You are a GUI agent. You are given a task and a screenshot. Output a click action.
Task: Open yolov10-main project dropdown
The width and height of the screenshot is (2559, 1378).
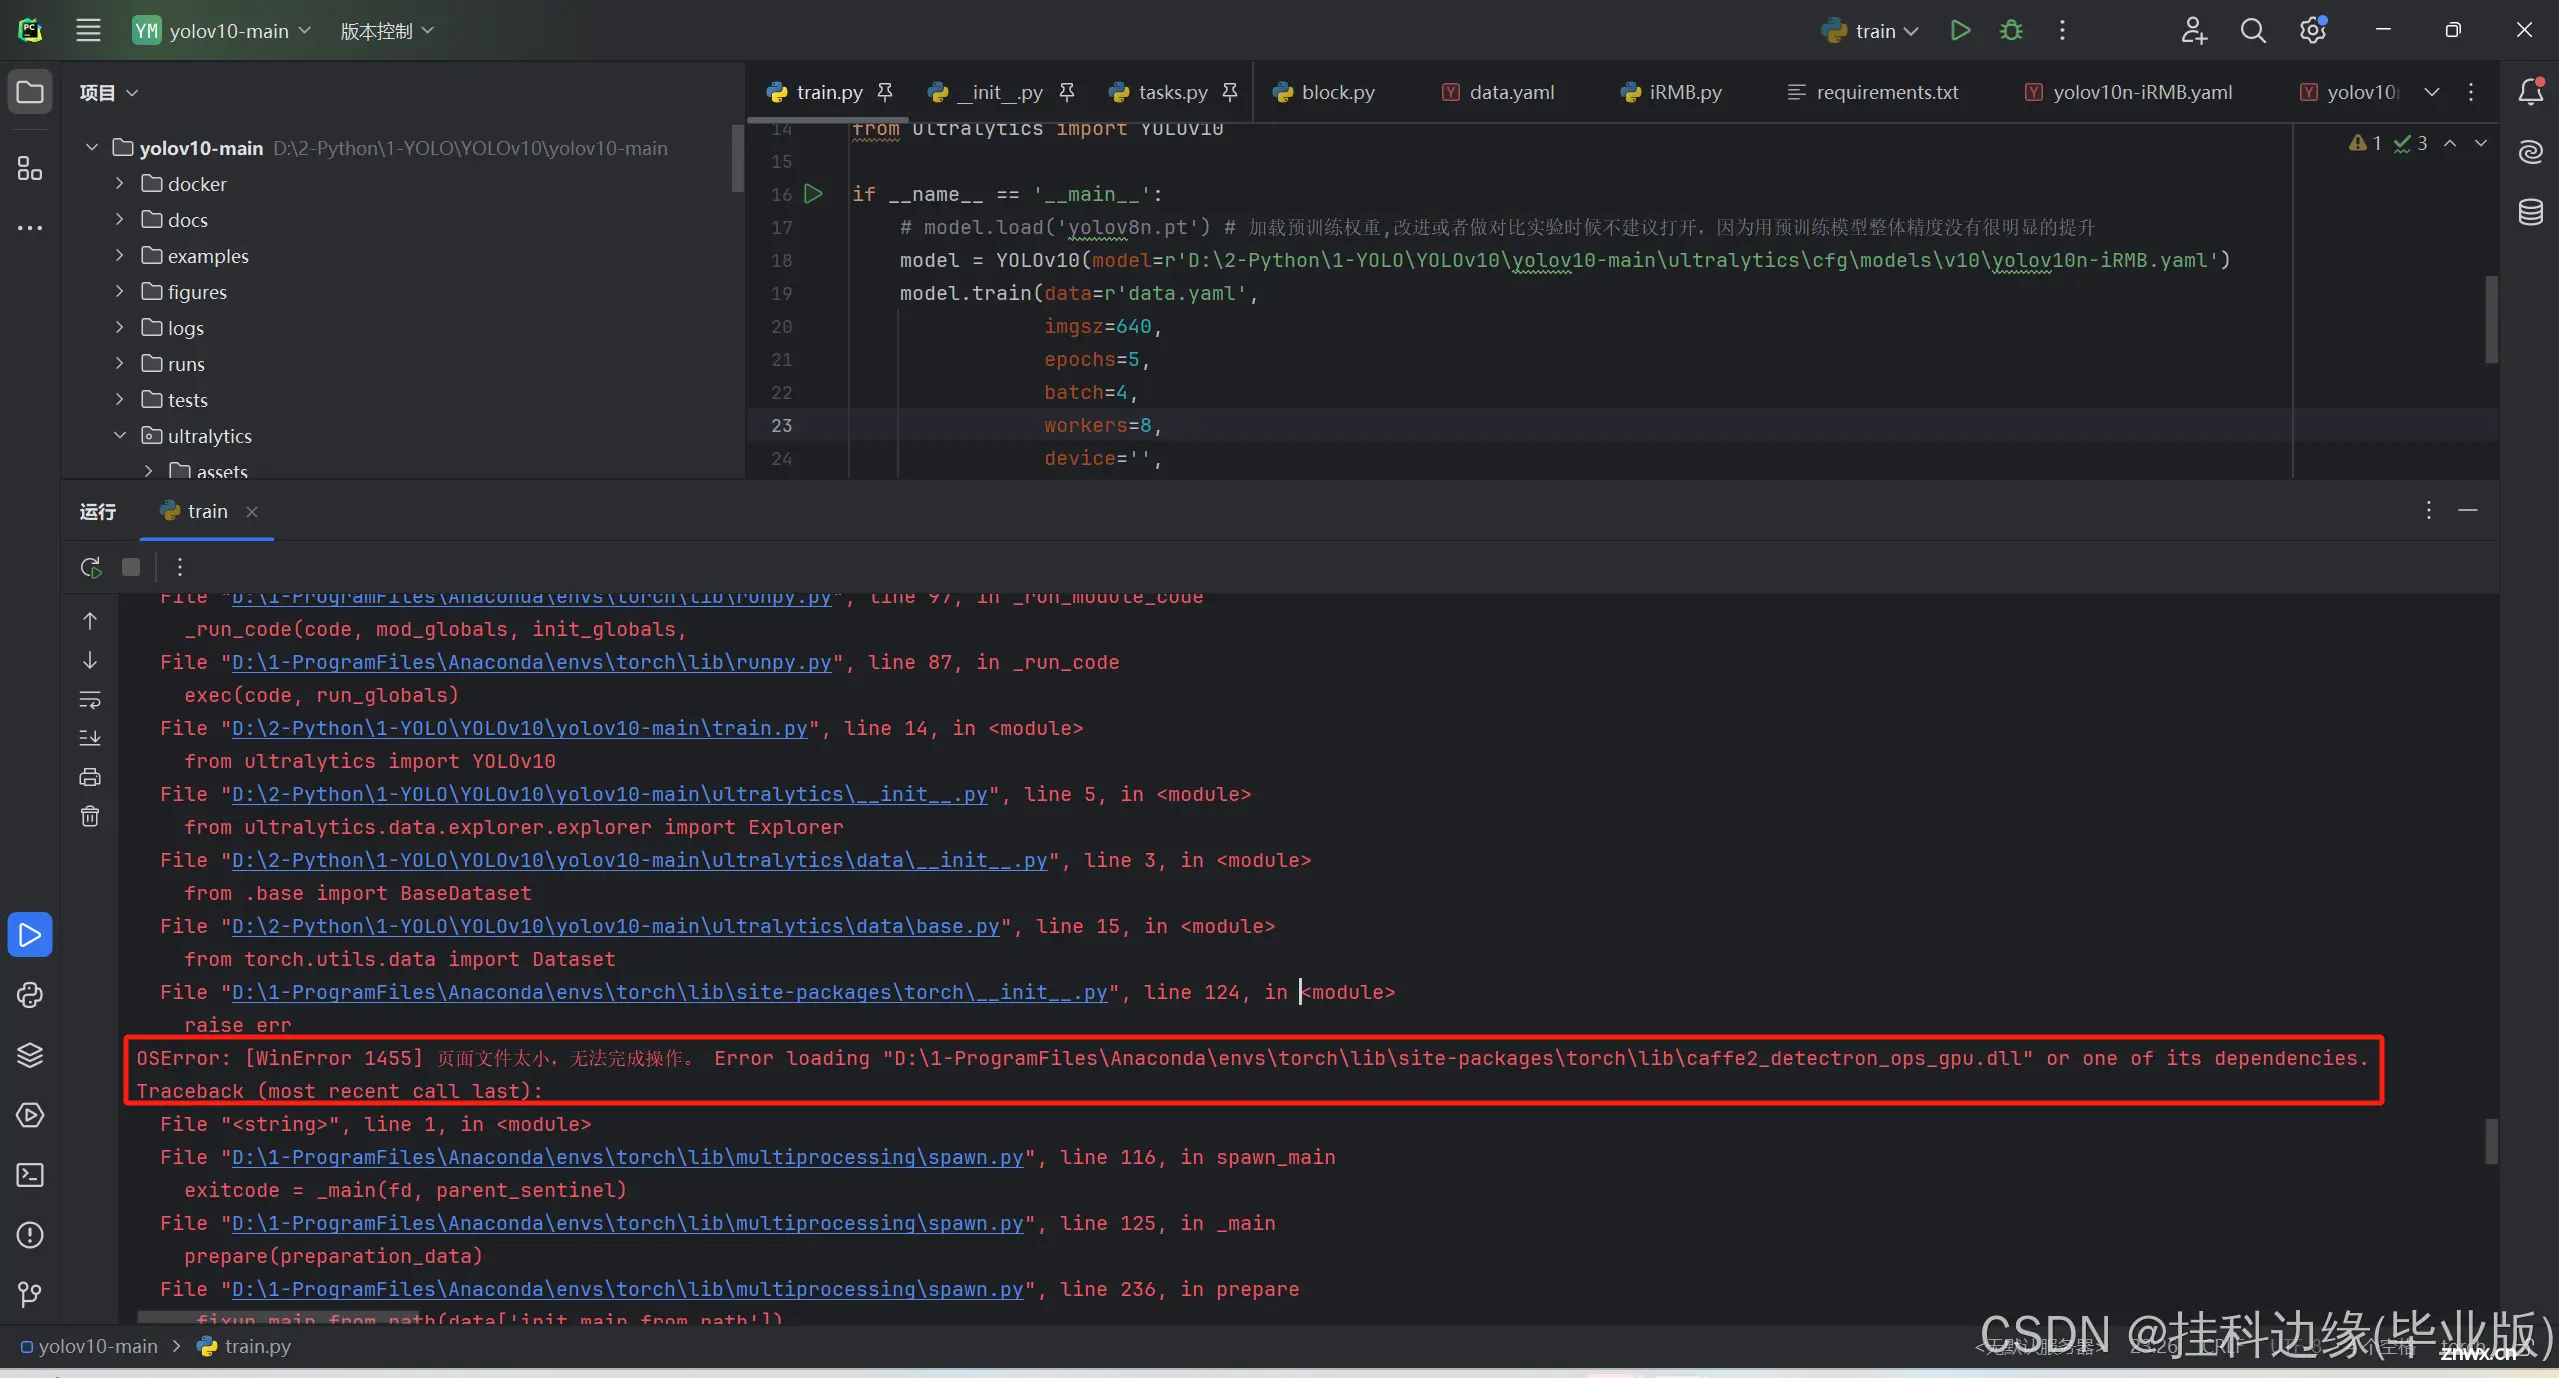click(x=222, y=31)
